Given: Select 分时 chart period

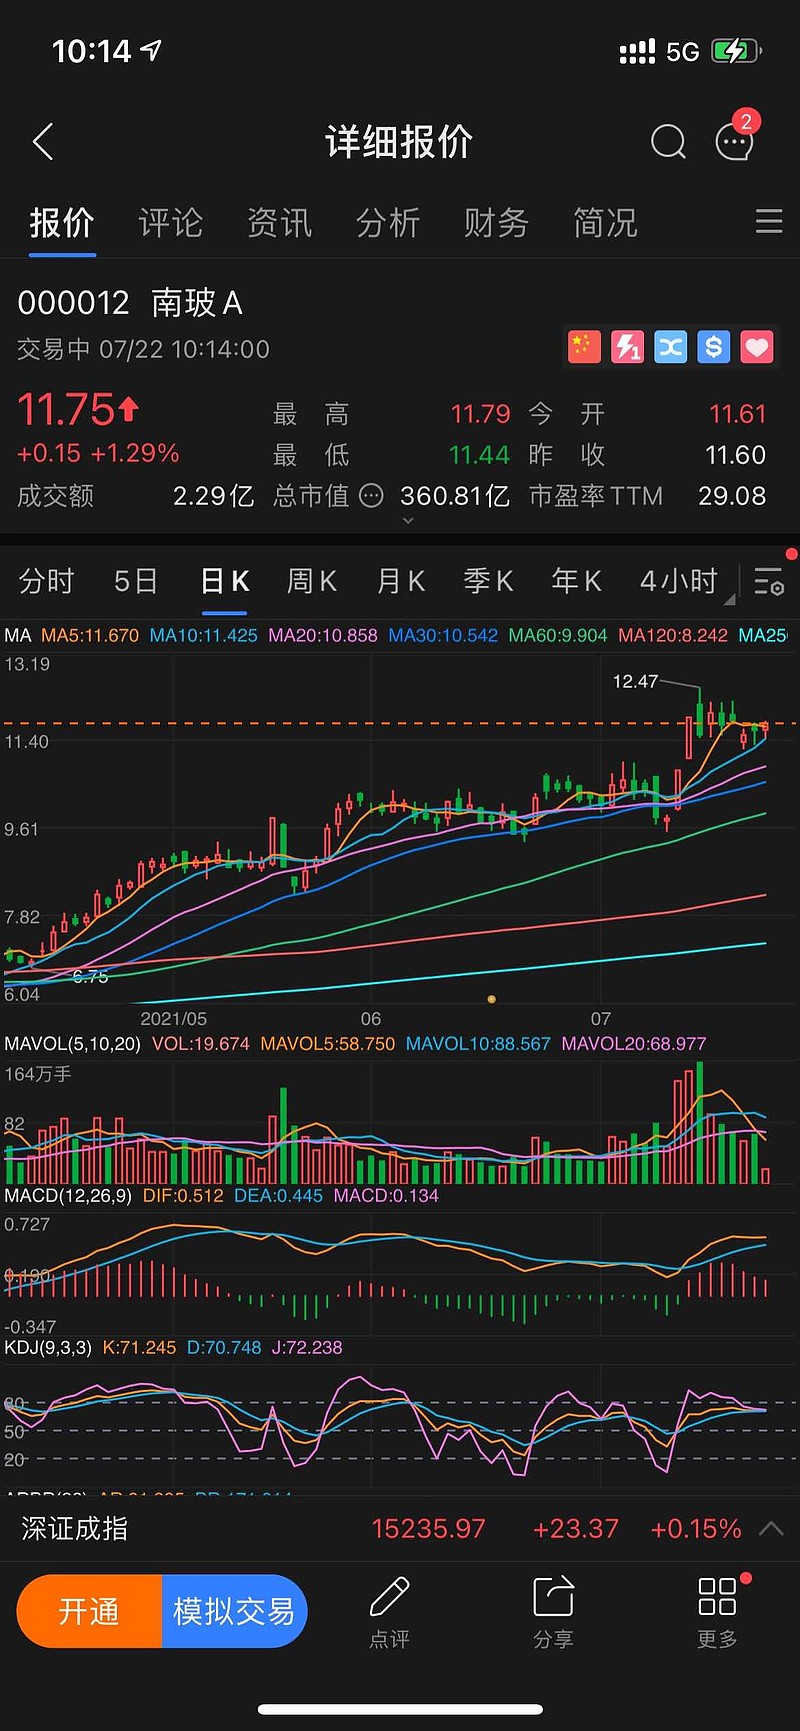Looking at the screenshot, I should pos(46,581).
